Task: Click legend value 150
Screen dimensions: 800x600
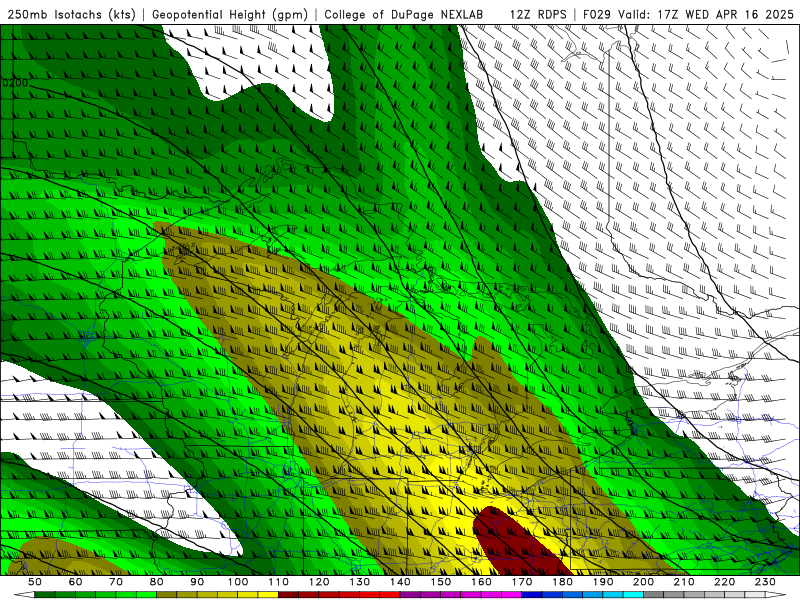Action: point(441,582)
